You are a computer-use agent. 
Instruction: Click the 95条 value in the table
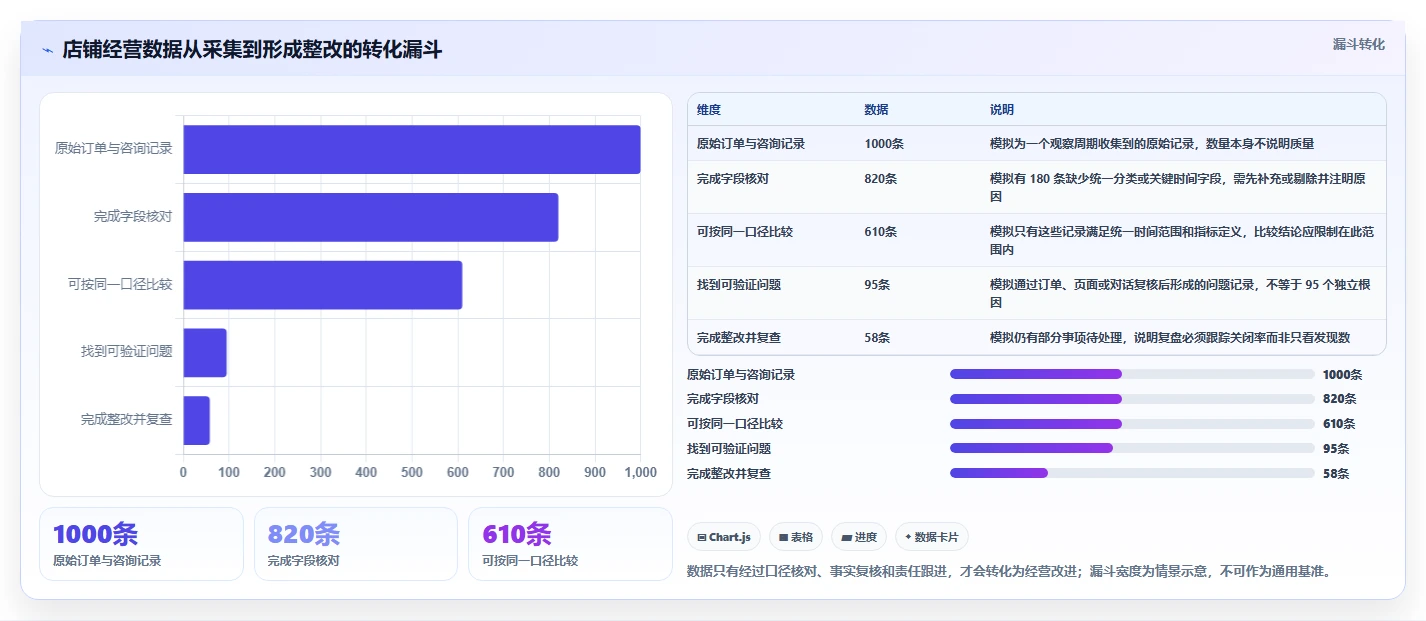(878, 285)
